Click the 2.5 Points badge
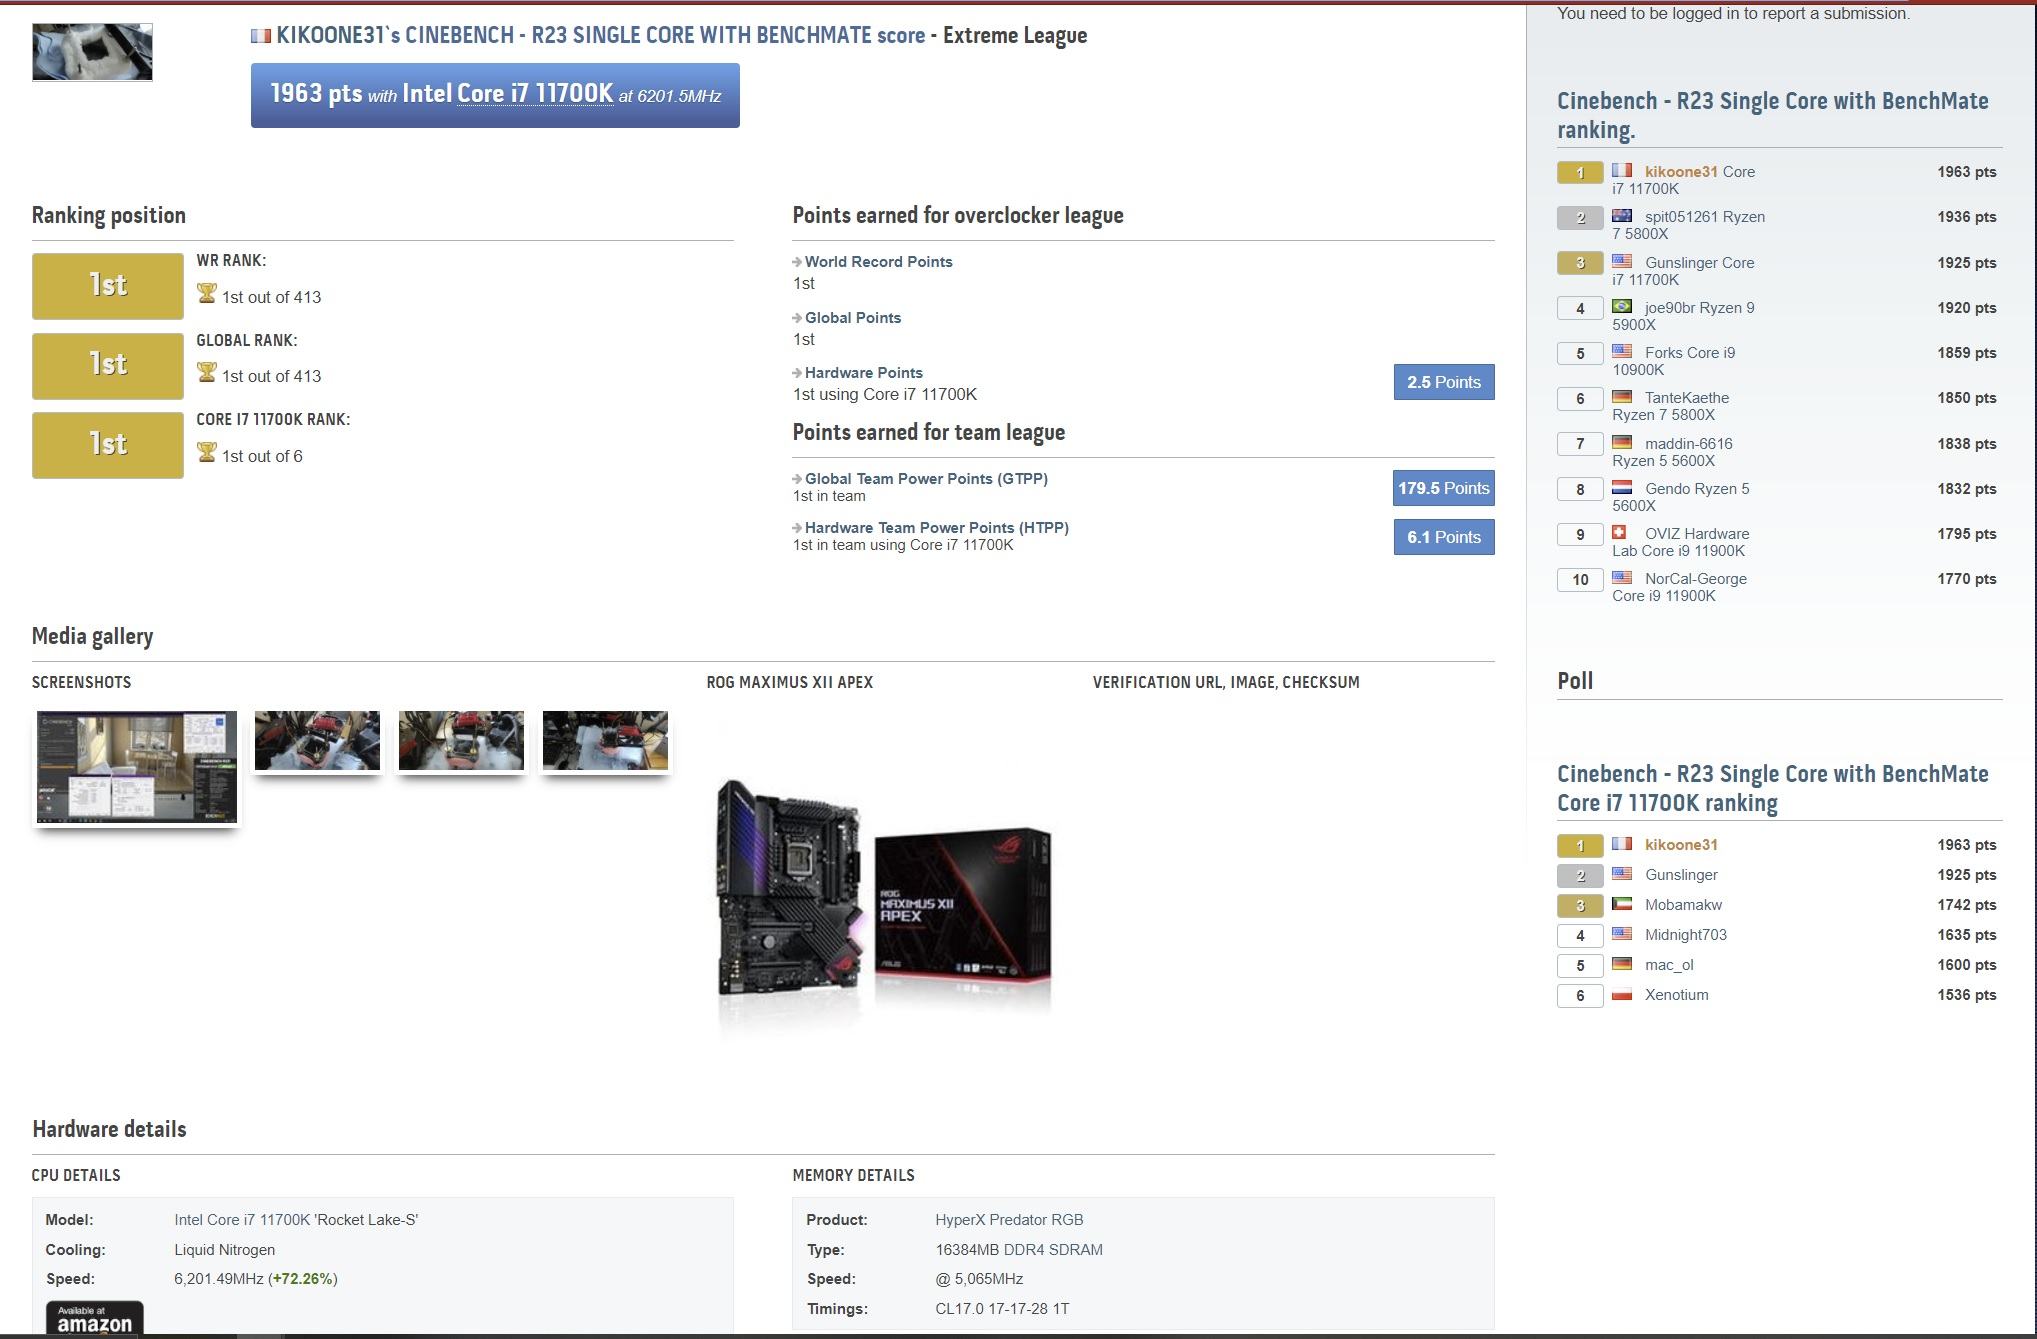The height and width of the screenshot is (1339, 2037). pos(1444,382)
